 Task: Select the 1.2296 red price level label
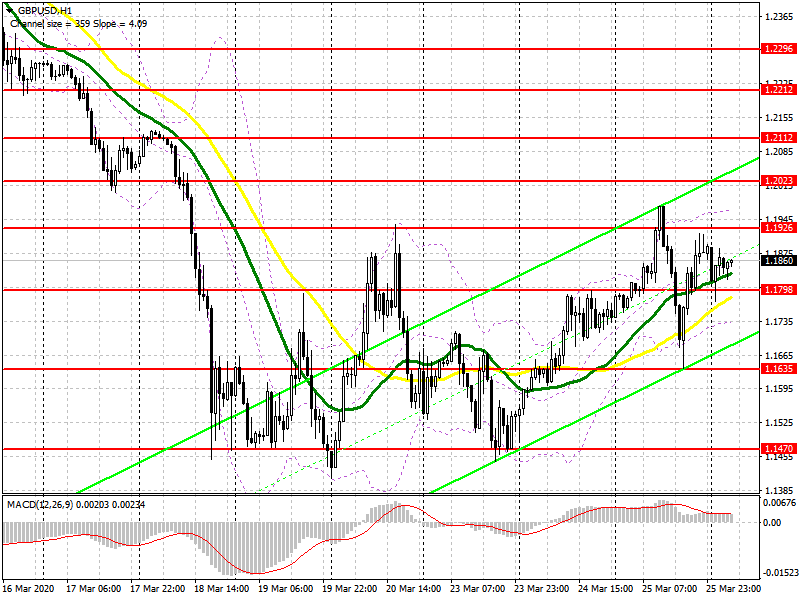(x=779, y=49)
